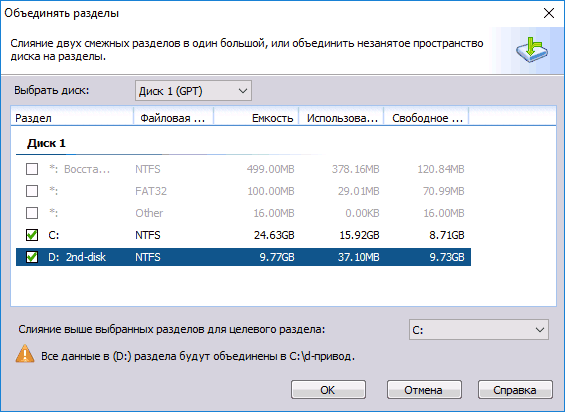This screenshot has width=565, height=412.
Task: Close the Объединять разделы dialog
Action: (x=549, y=13)
